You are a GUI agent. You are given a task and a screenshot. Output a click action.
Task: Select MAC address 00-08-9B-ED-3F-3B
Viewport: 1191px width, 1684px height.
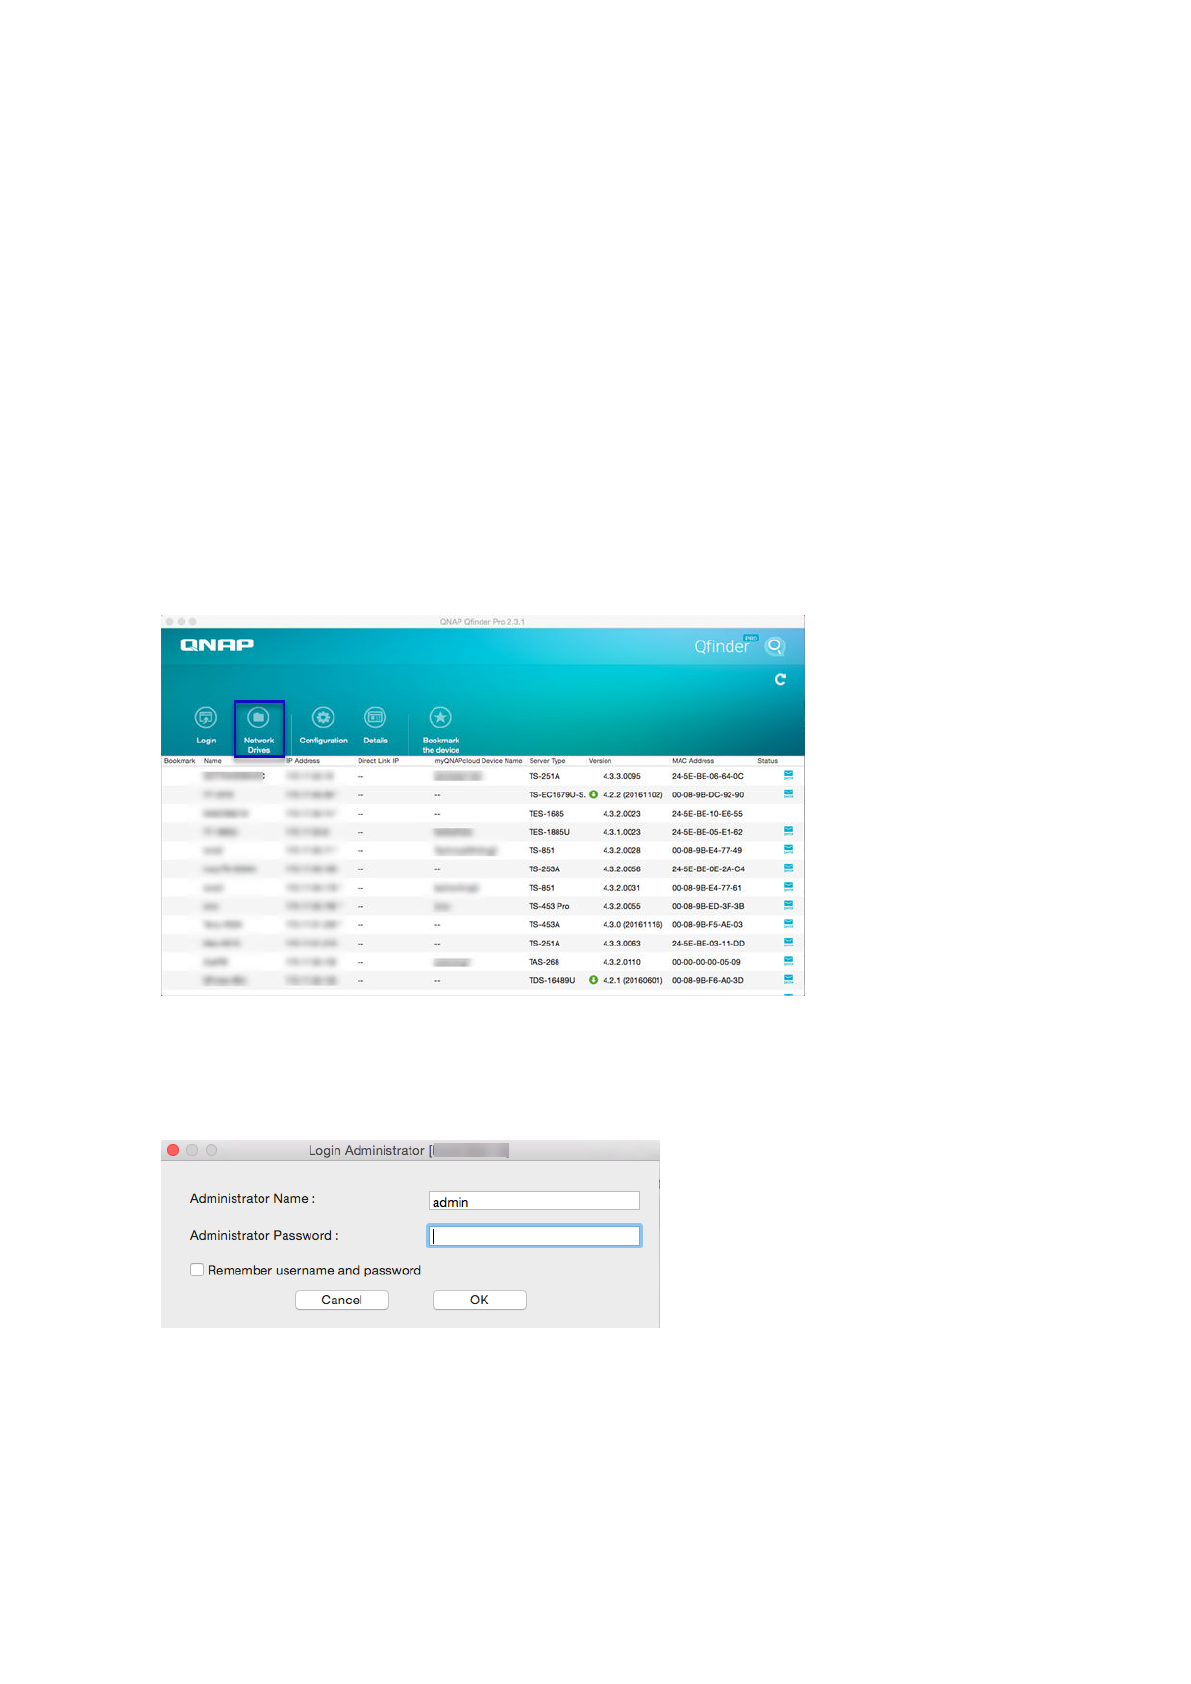[708, 906]
